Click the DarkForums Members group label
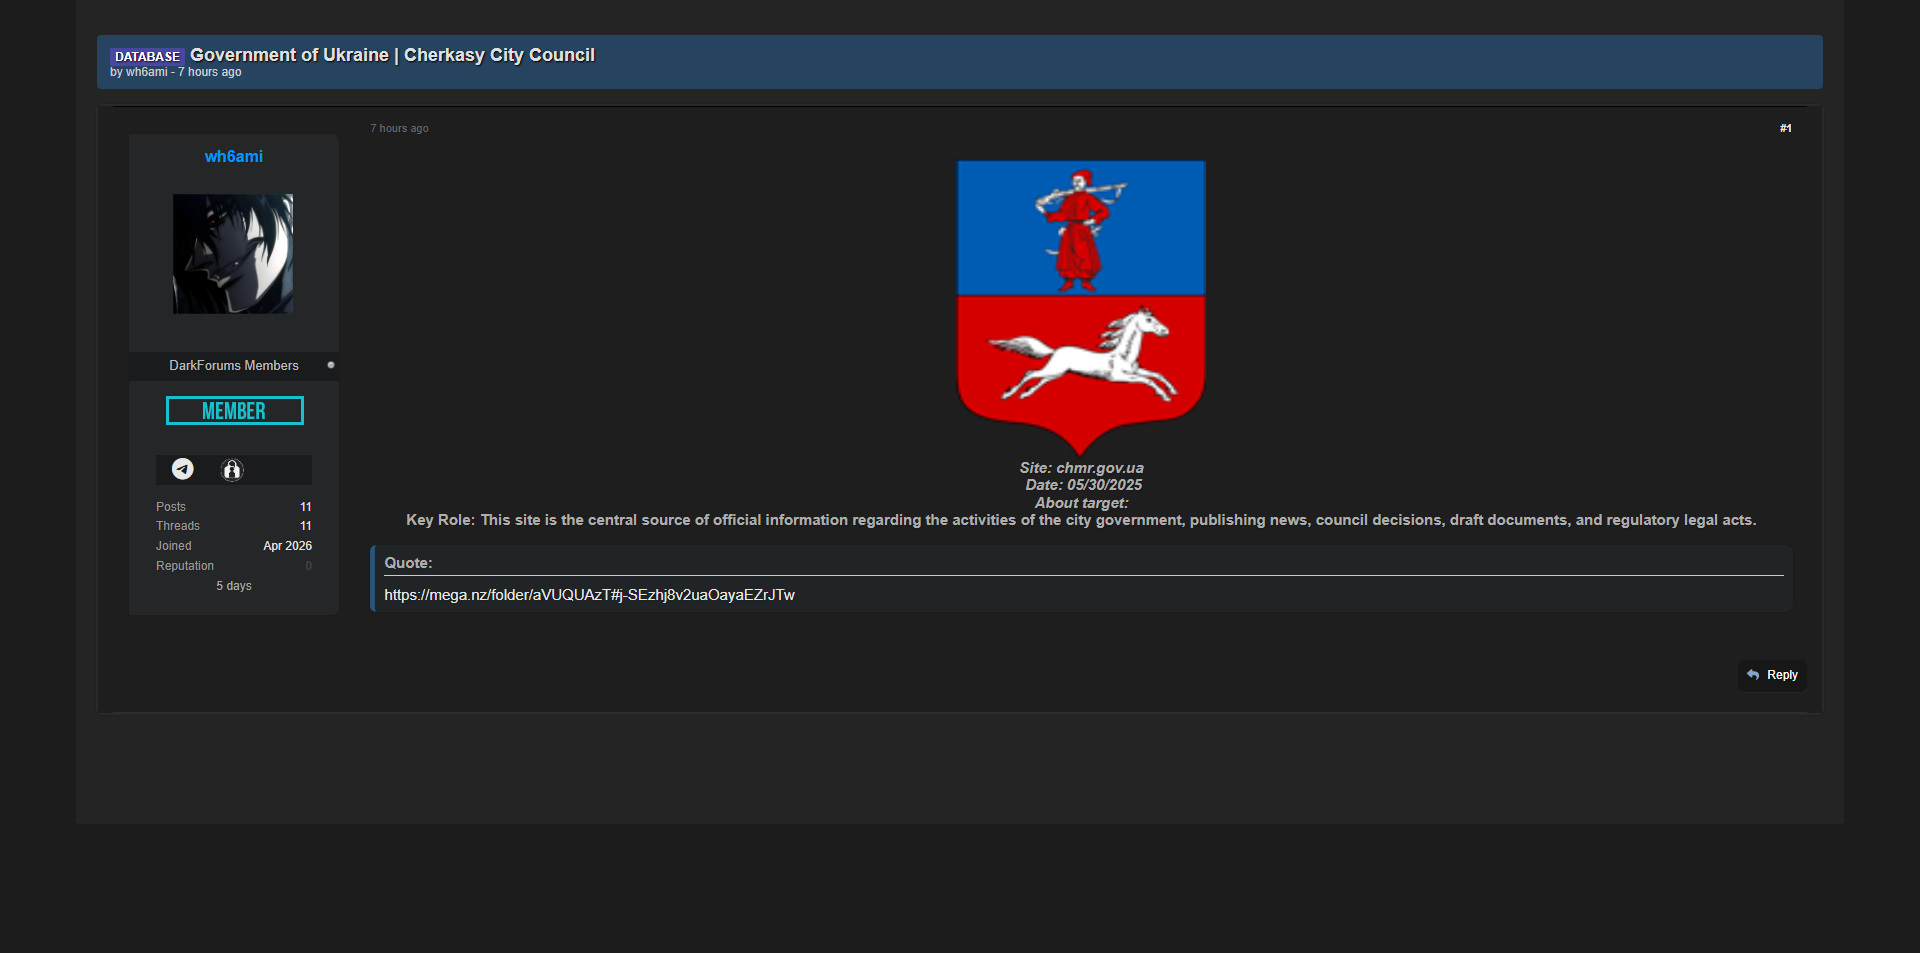Viewport: 1920px width, 953px height. pos(234,366)
